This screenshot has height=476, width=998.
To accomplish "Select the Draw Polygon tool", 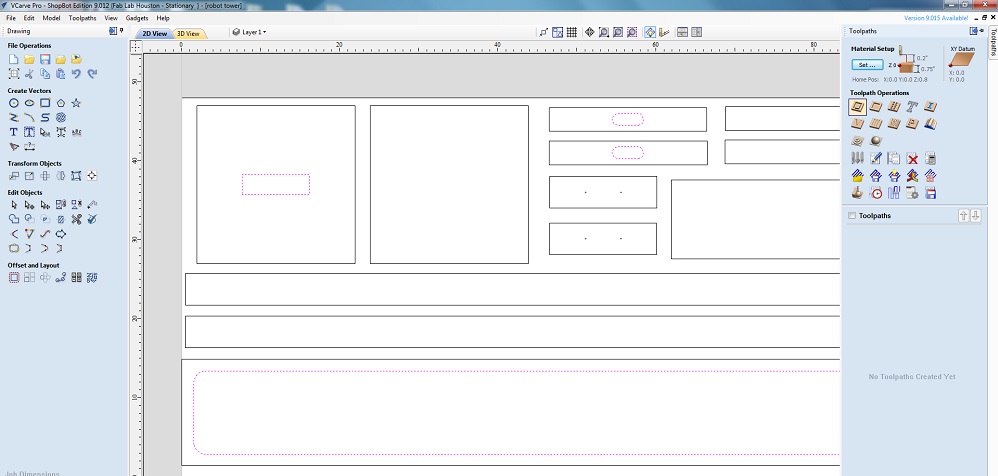I will (60, 103).
